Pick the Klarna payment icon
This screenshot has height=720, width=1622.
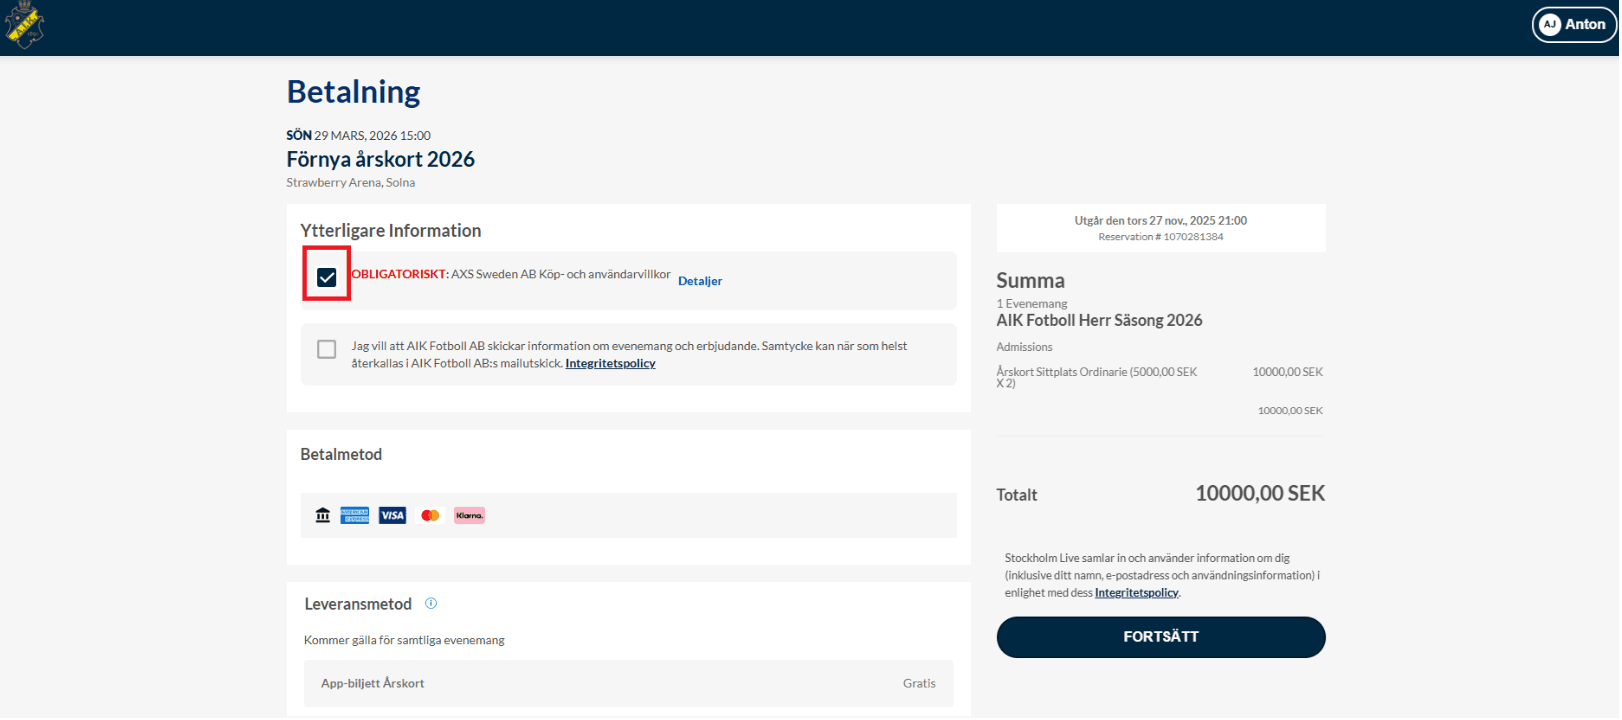coord(469,516)
